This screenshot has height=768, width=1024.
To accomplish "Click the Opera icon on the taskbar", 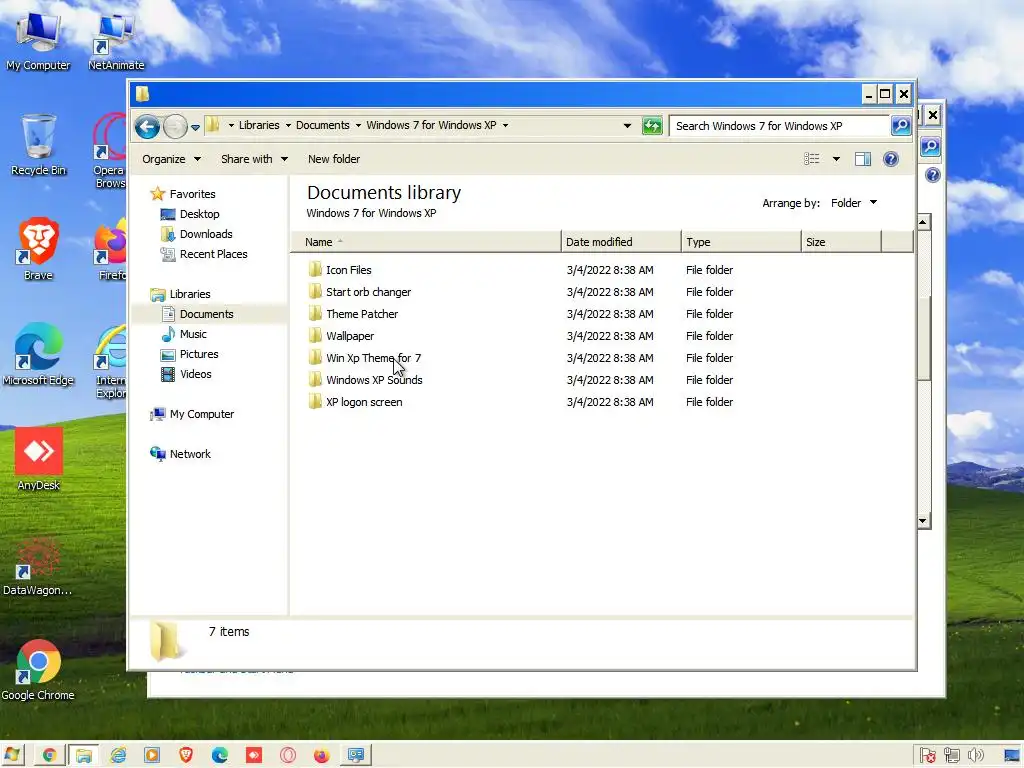I will pos(288,755).
